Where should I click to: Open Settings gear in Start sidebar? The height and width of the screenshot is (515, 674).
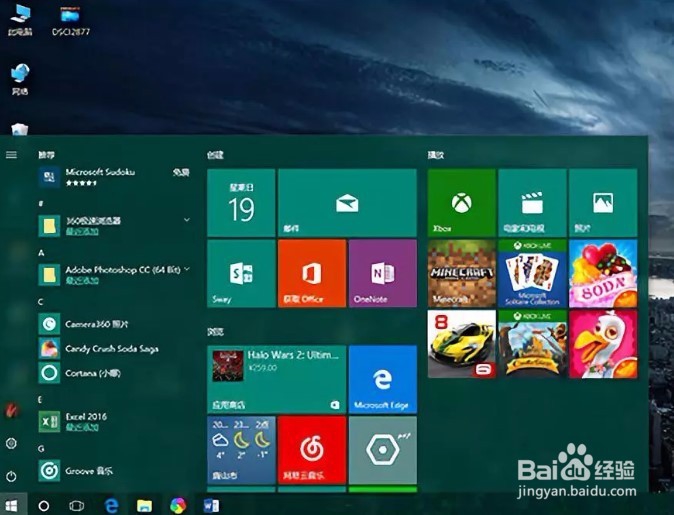(12, 443)
